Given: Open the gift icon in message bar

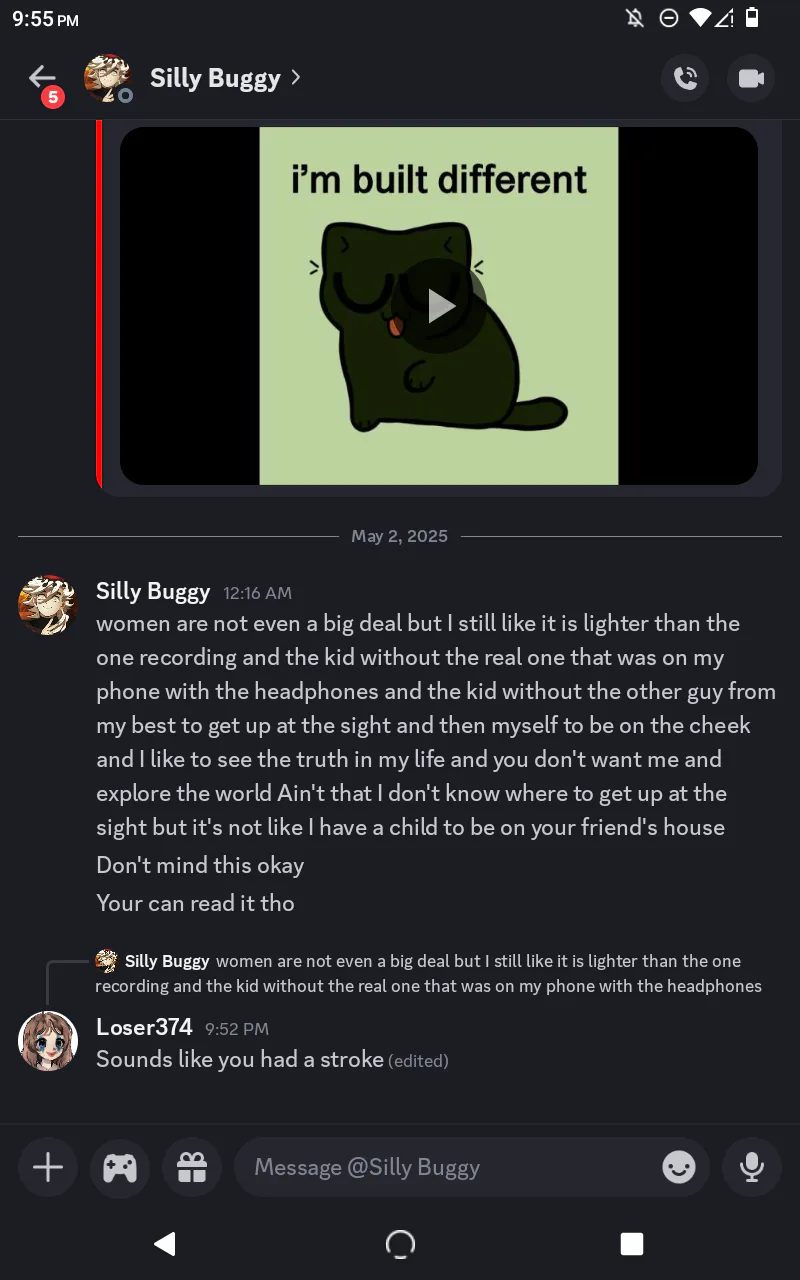Looking at the screenshot, I should click(192, 1167).
